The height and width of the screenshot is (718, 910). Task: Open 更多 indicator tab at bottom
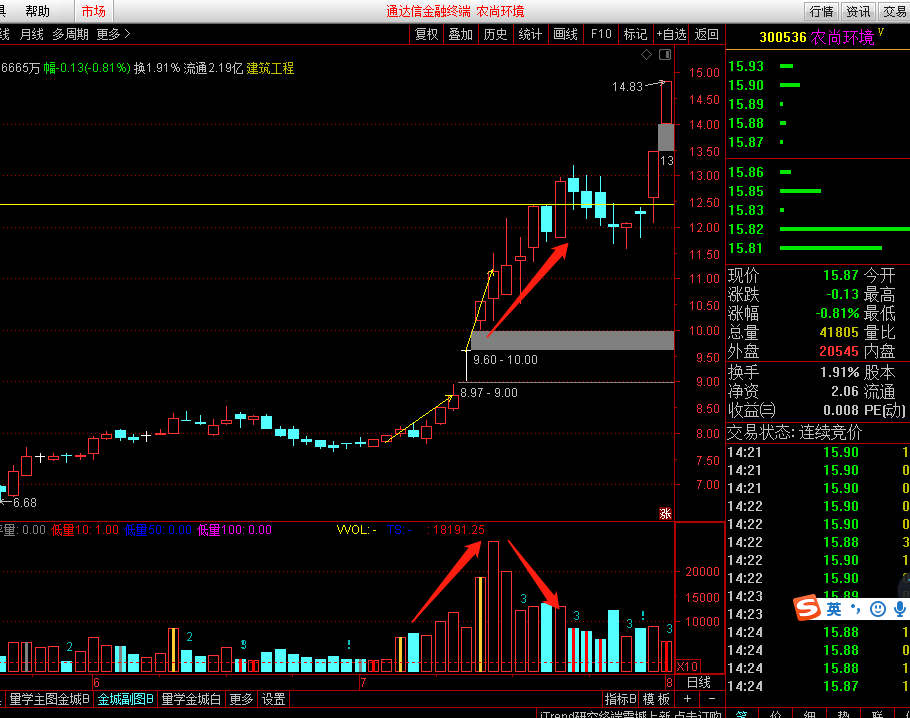point(241,699)
